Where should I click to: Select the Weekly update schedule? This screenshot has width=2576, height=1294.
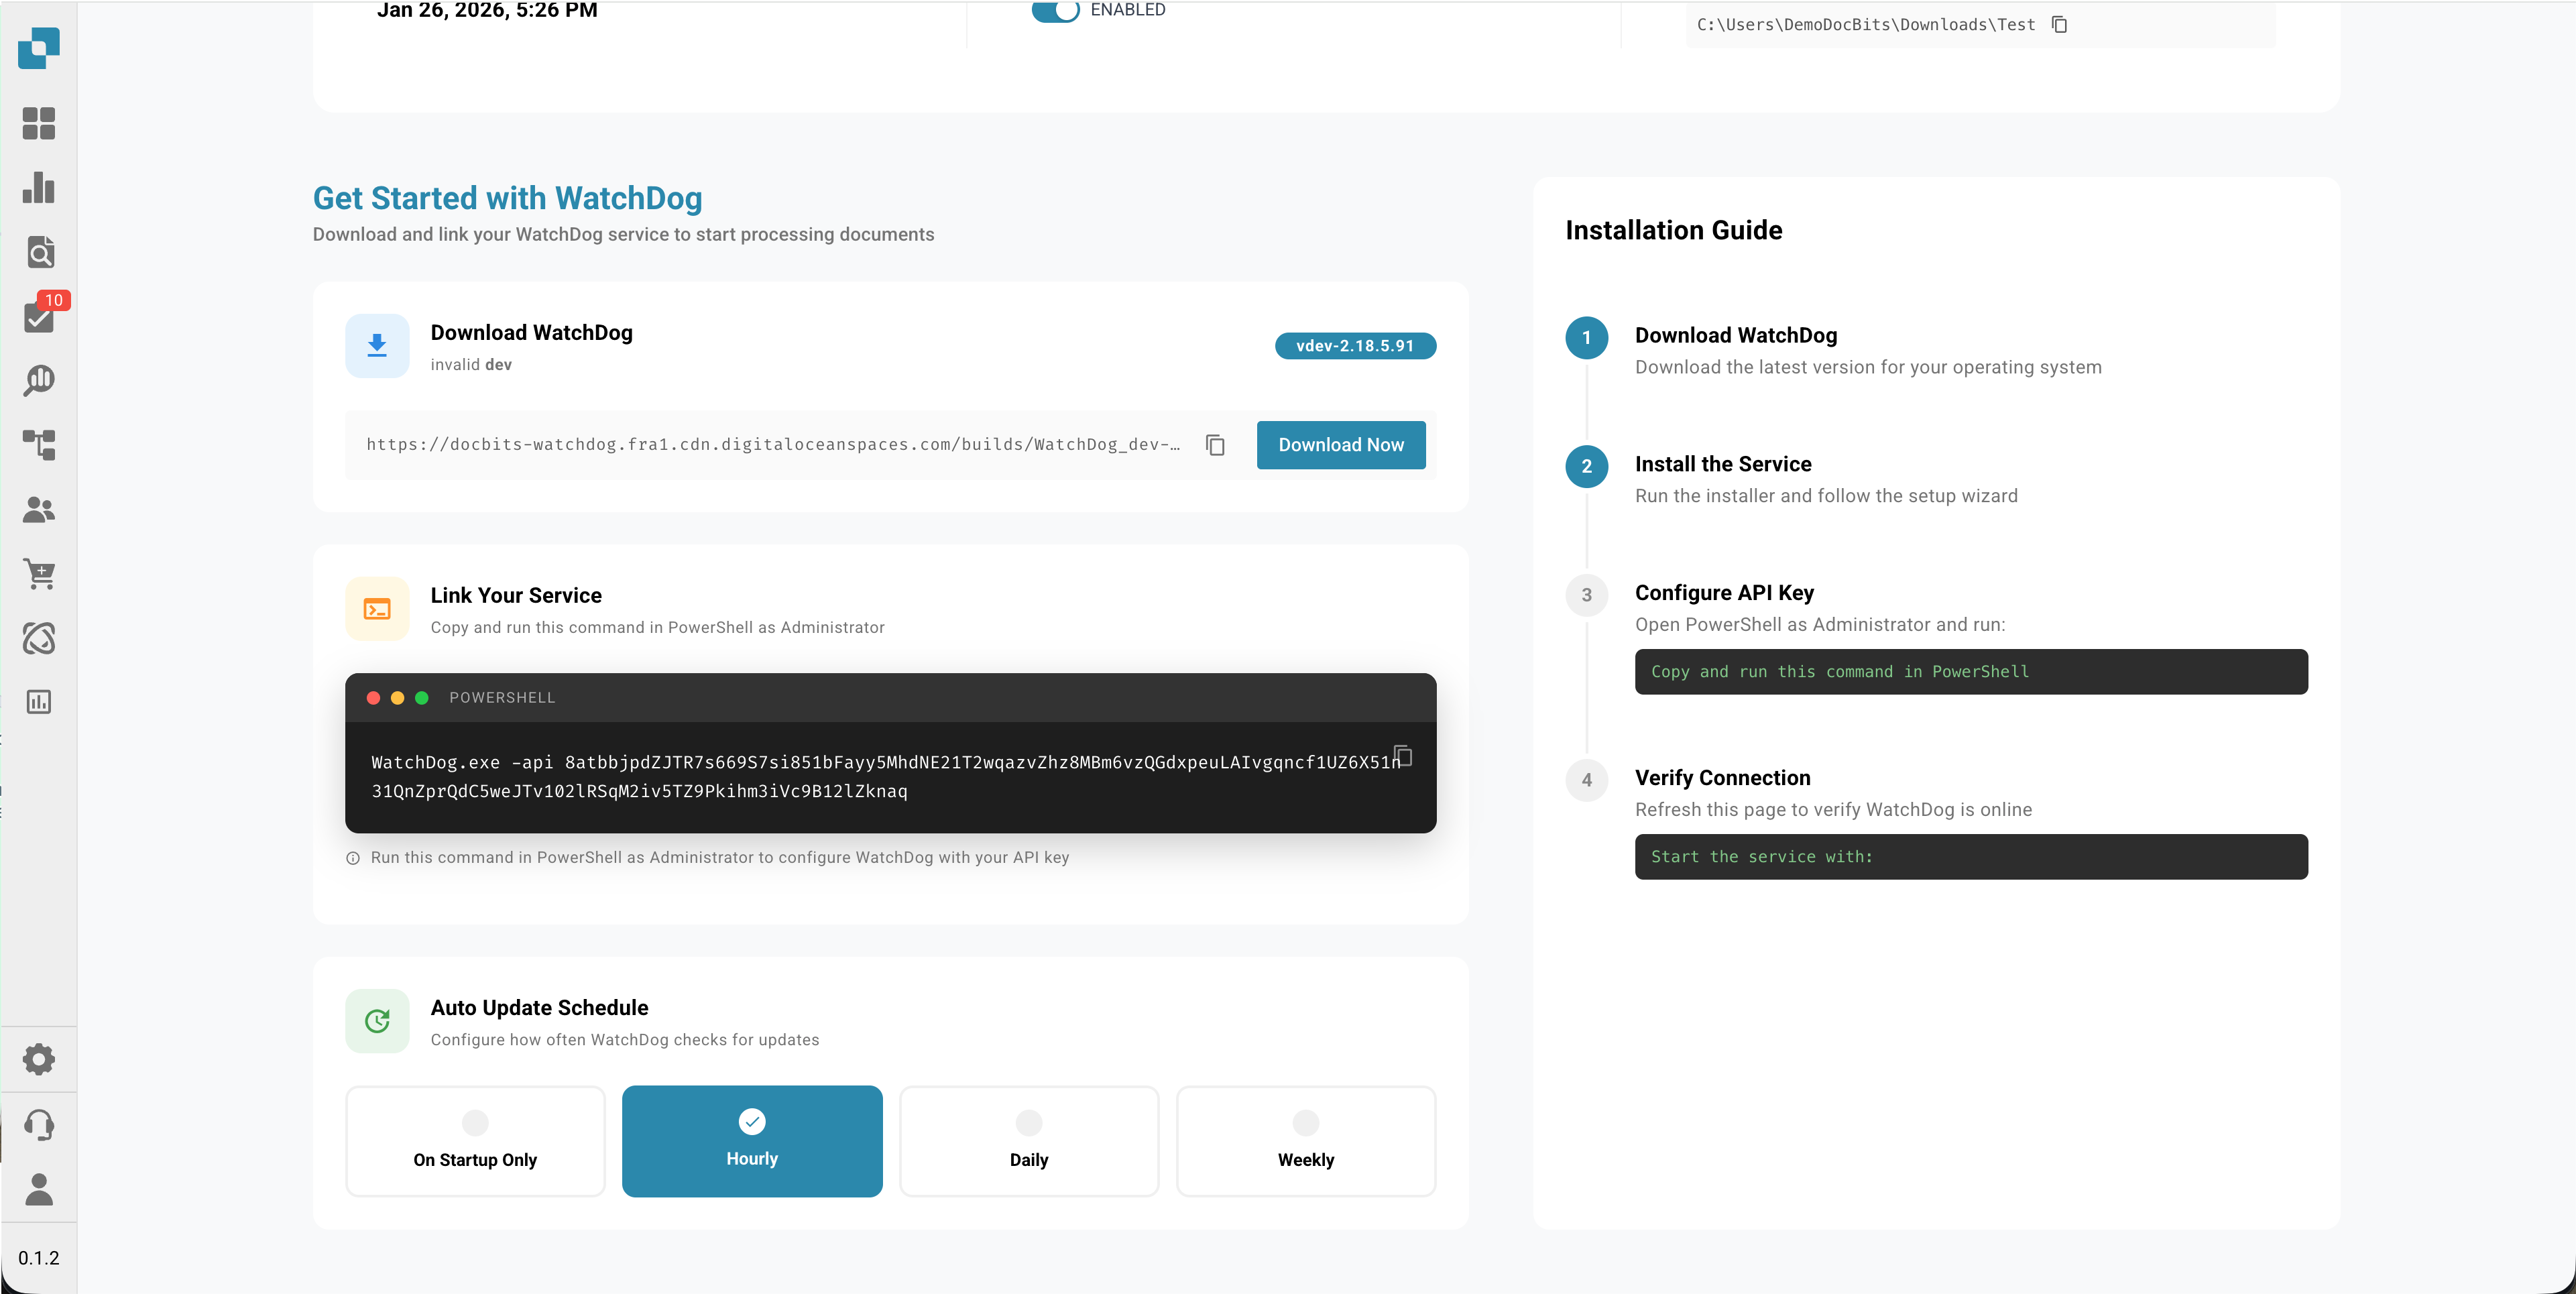[1306, 1141]
